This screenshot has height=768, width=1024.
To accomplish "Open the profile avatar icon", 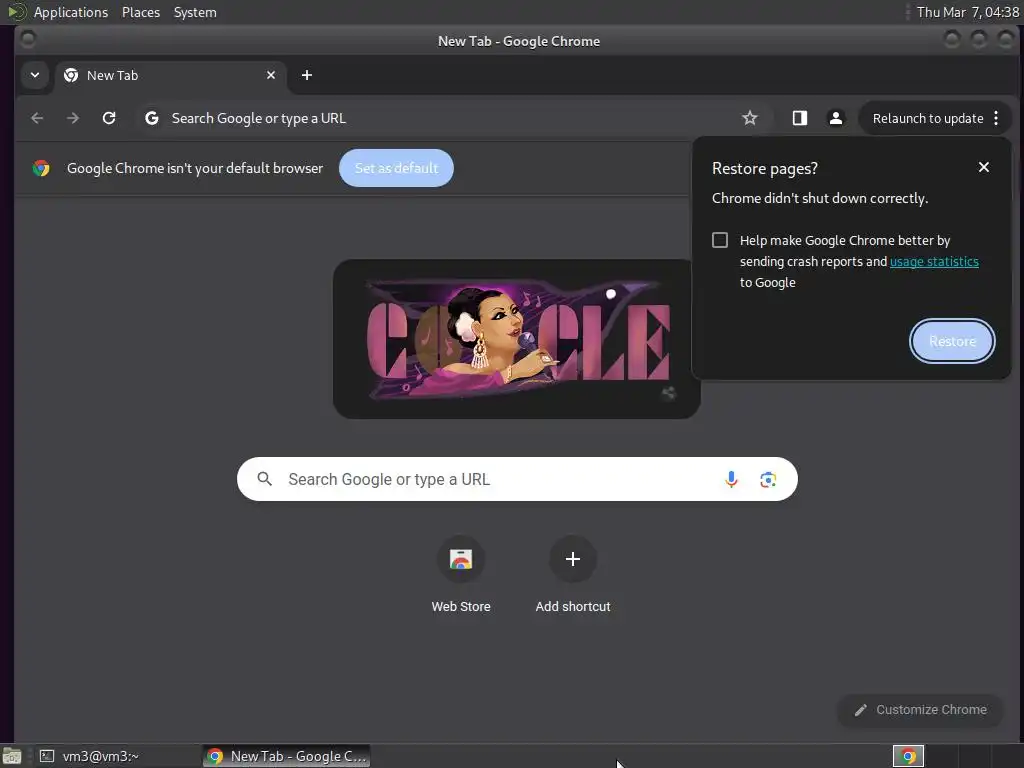I will pyautogui.click(x=835, y=118).
